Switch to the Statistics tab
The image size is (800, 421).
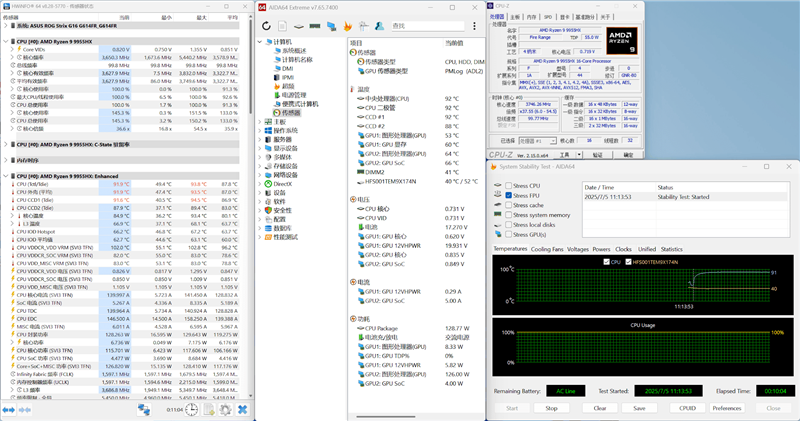[671, 250]
